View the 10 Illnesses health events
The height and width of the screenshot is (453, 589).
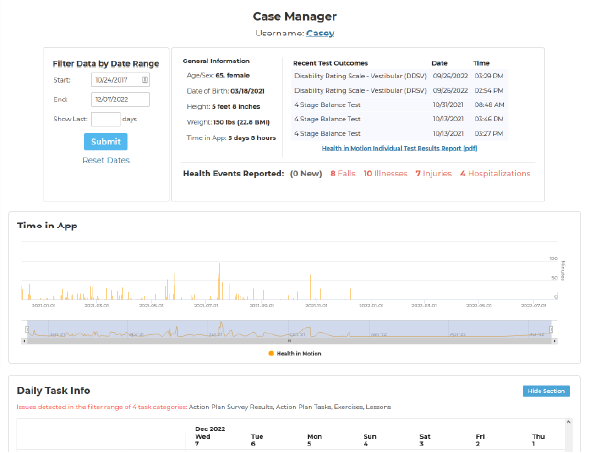[x=385, y=173]
